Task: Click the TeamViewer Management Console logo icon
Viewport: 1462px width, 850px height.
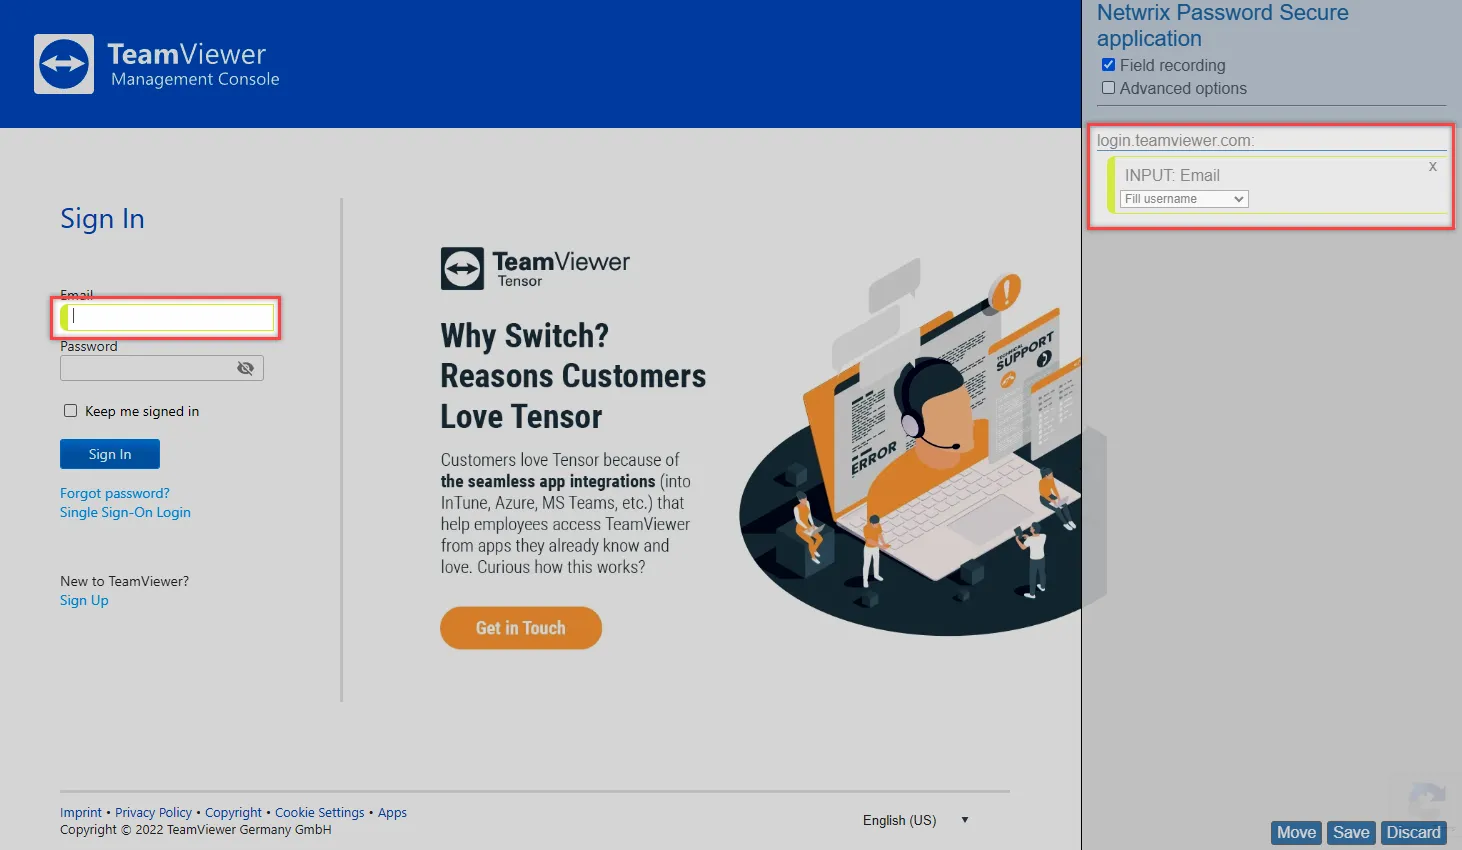Action: coord(64,64)
